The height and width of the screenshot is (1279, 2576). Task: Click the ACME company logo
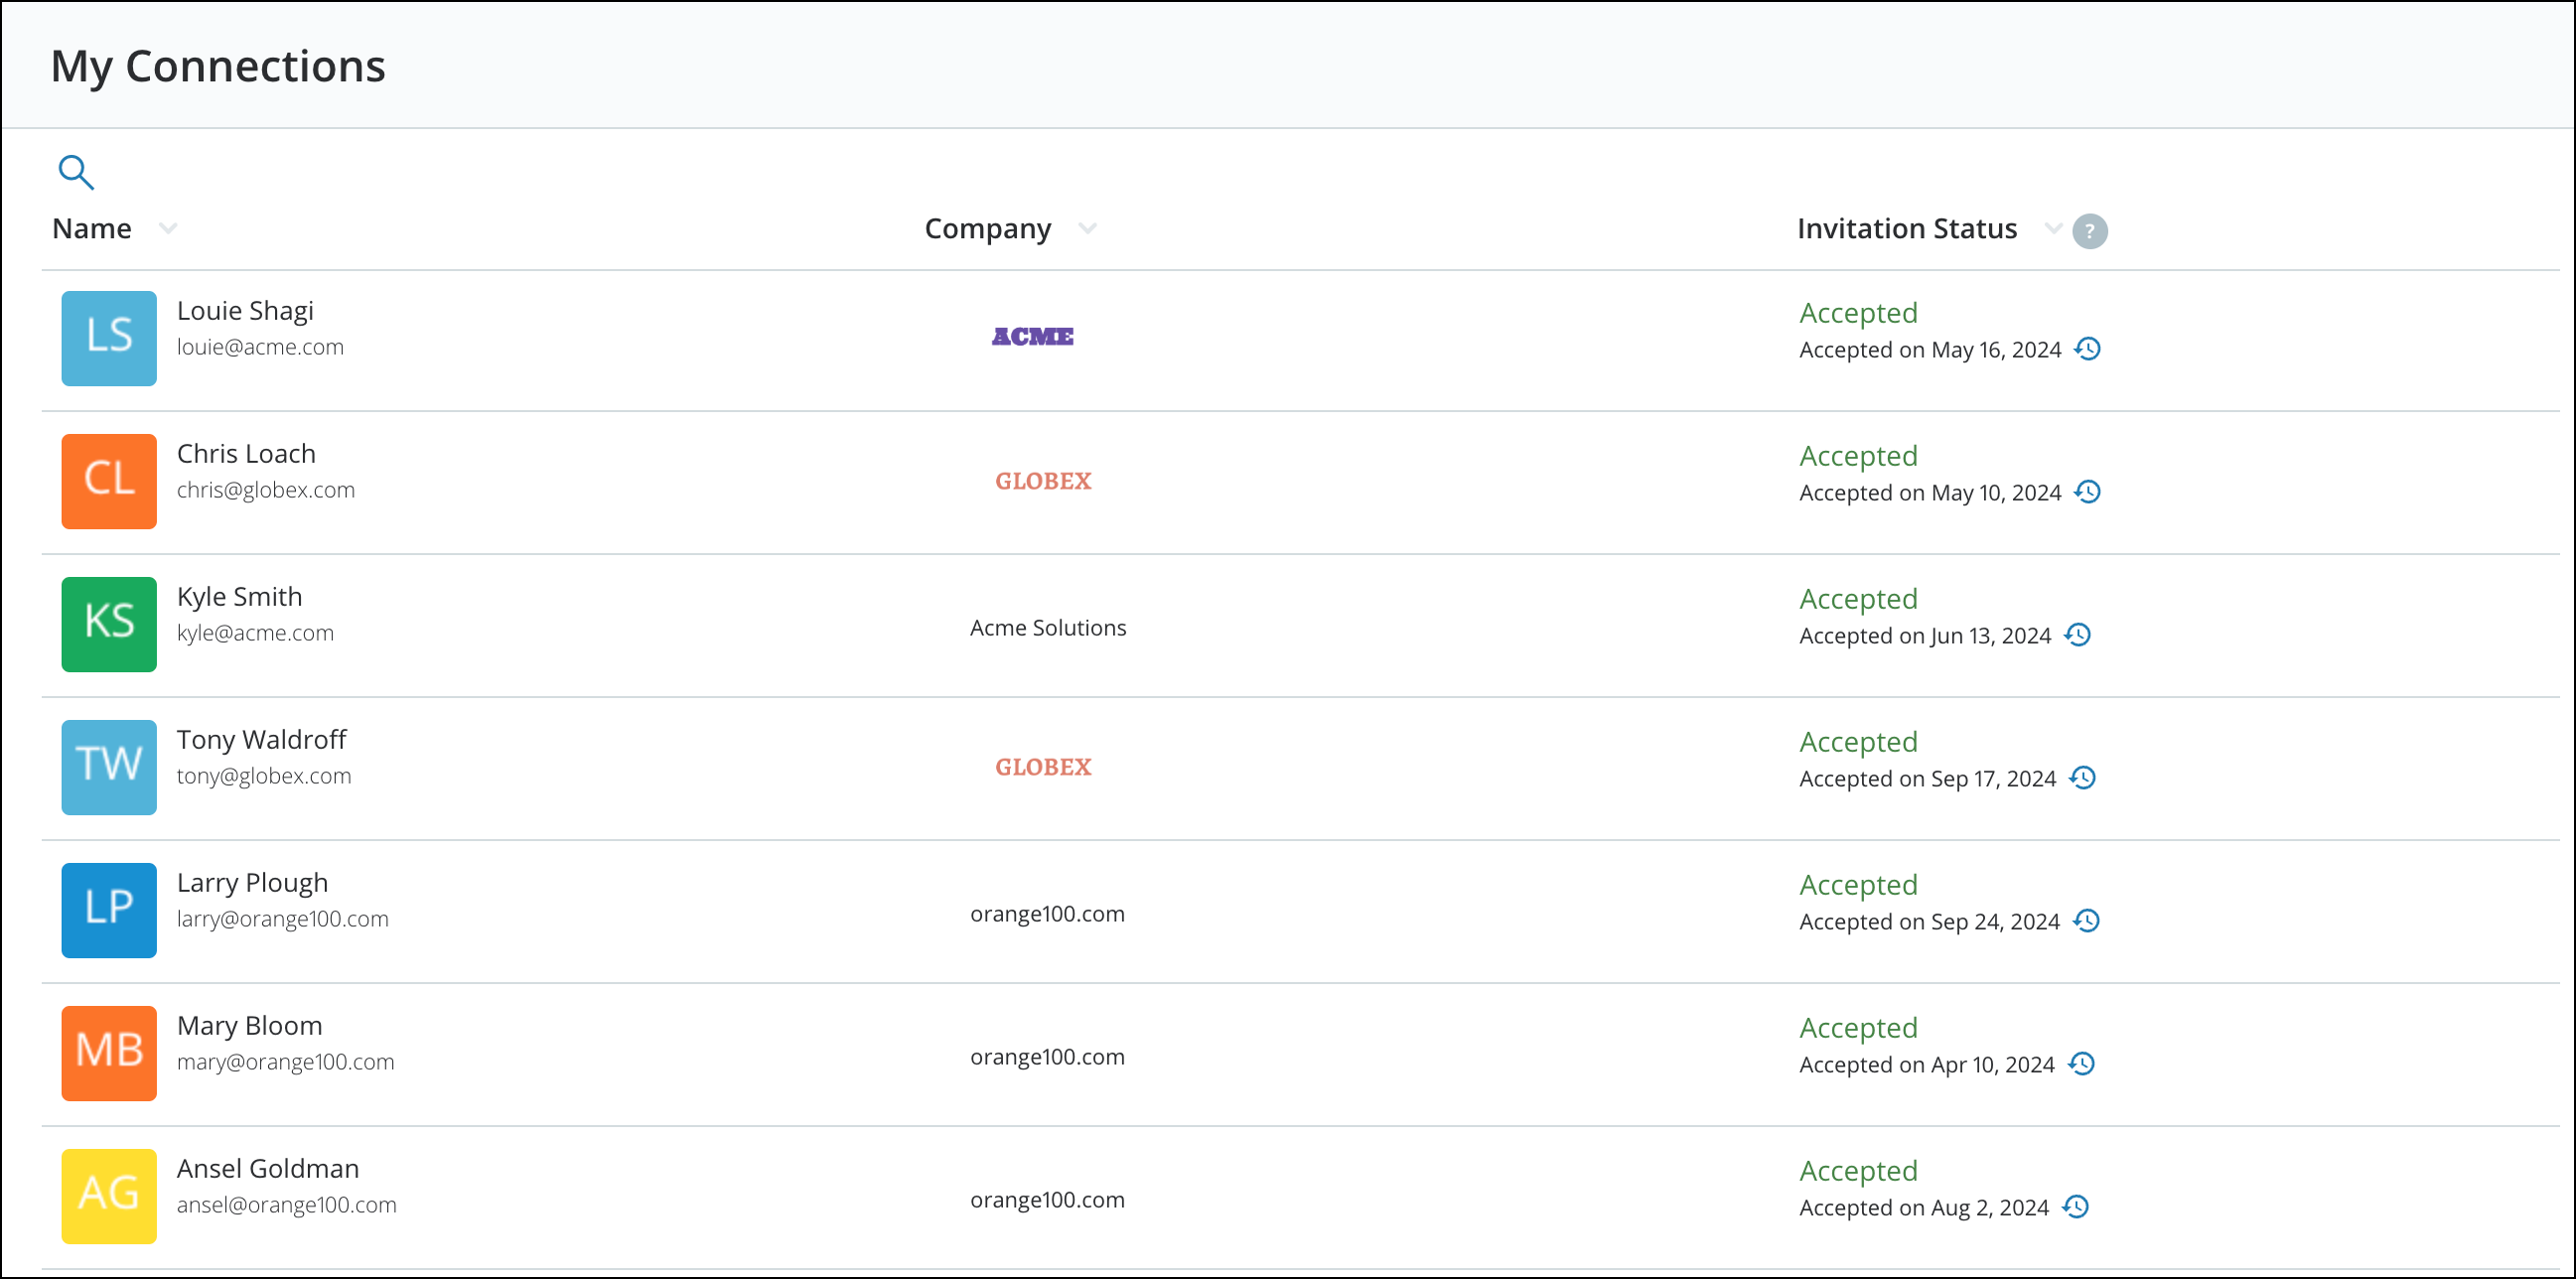point(1032,337)
